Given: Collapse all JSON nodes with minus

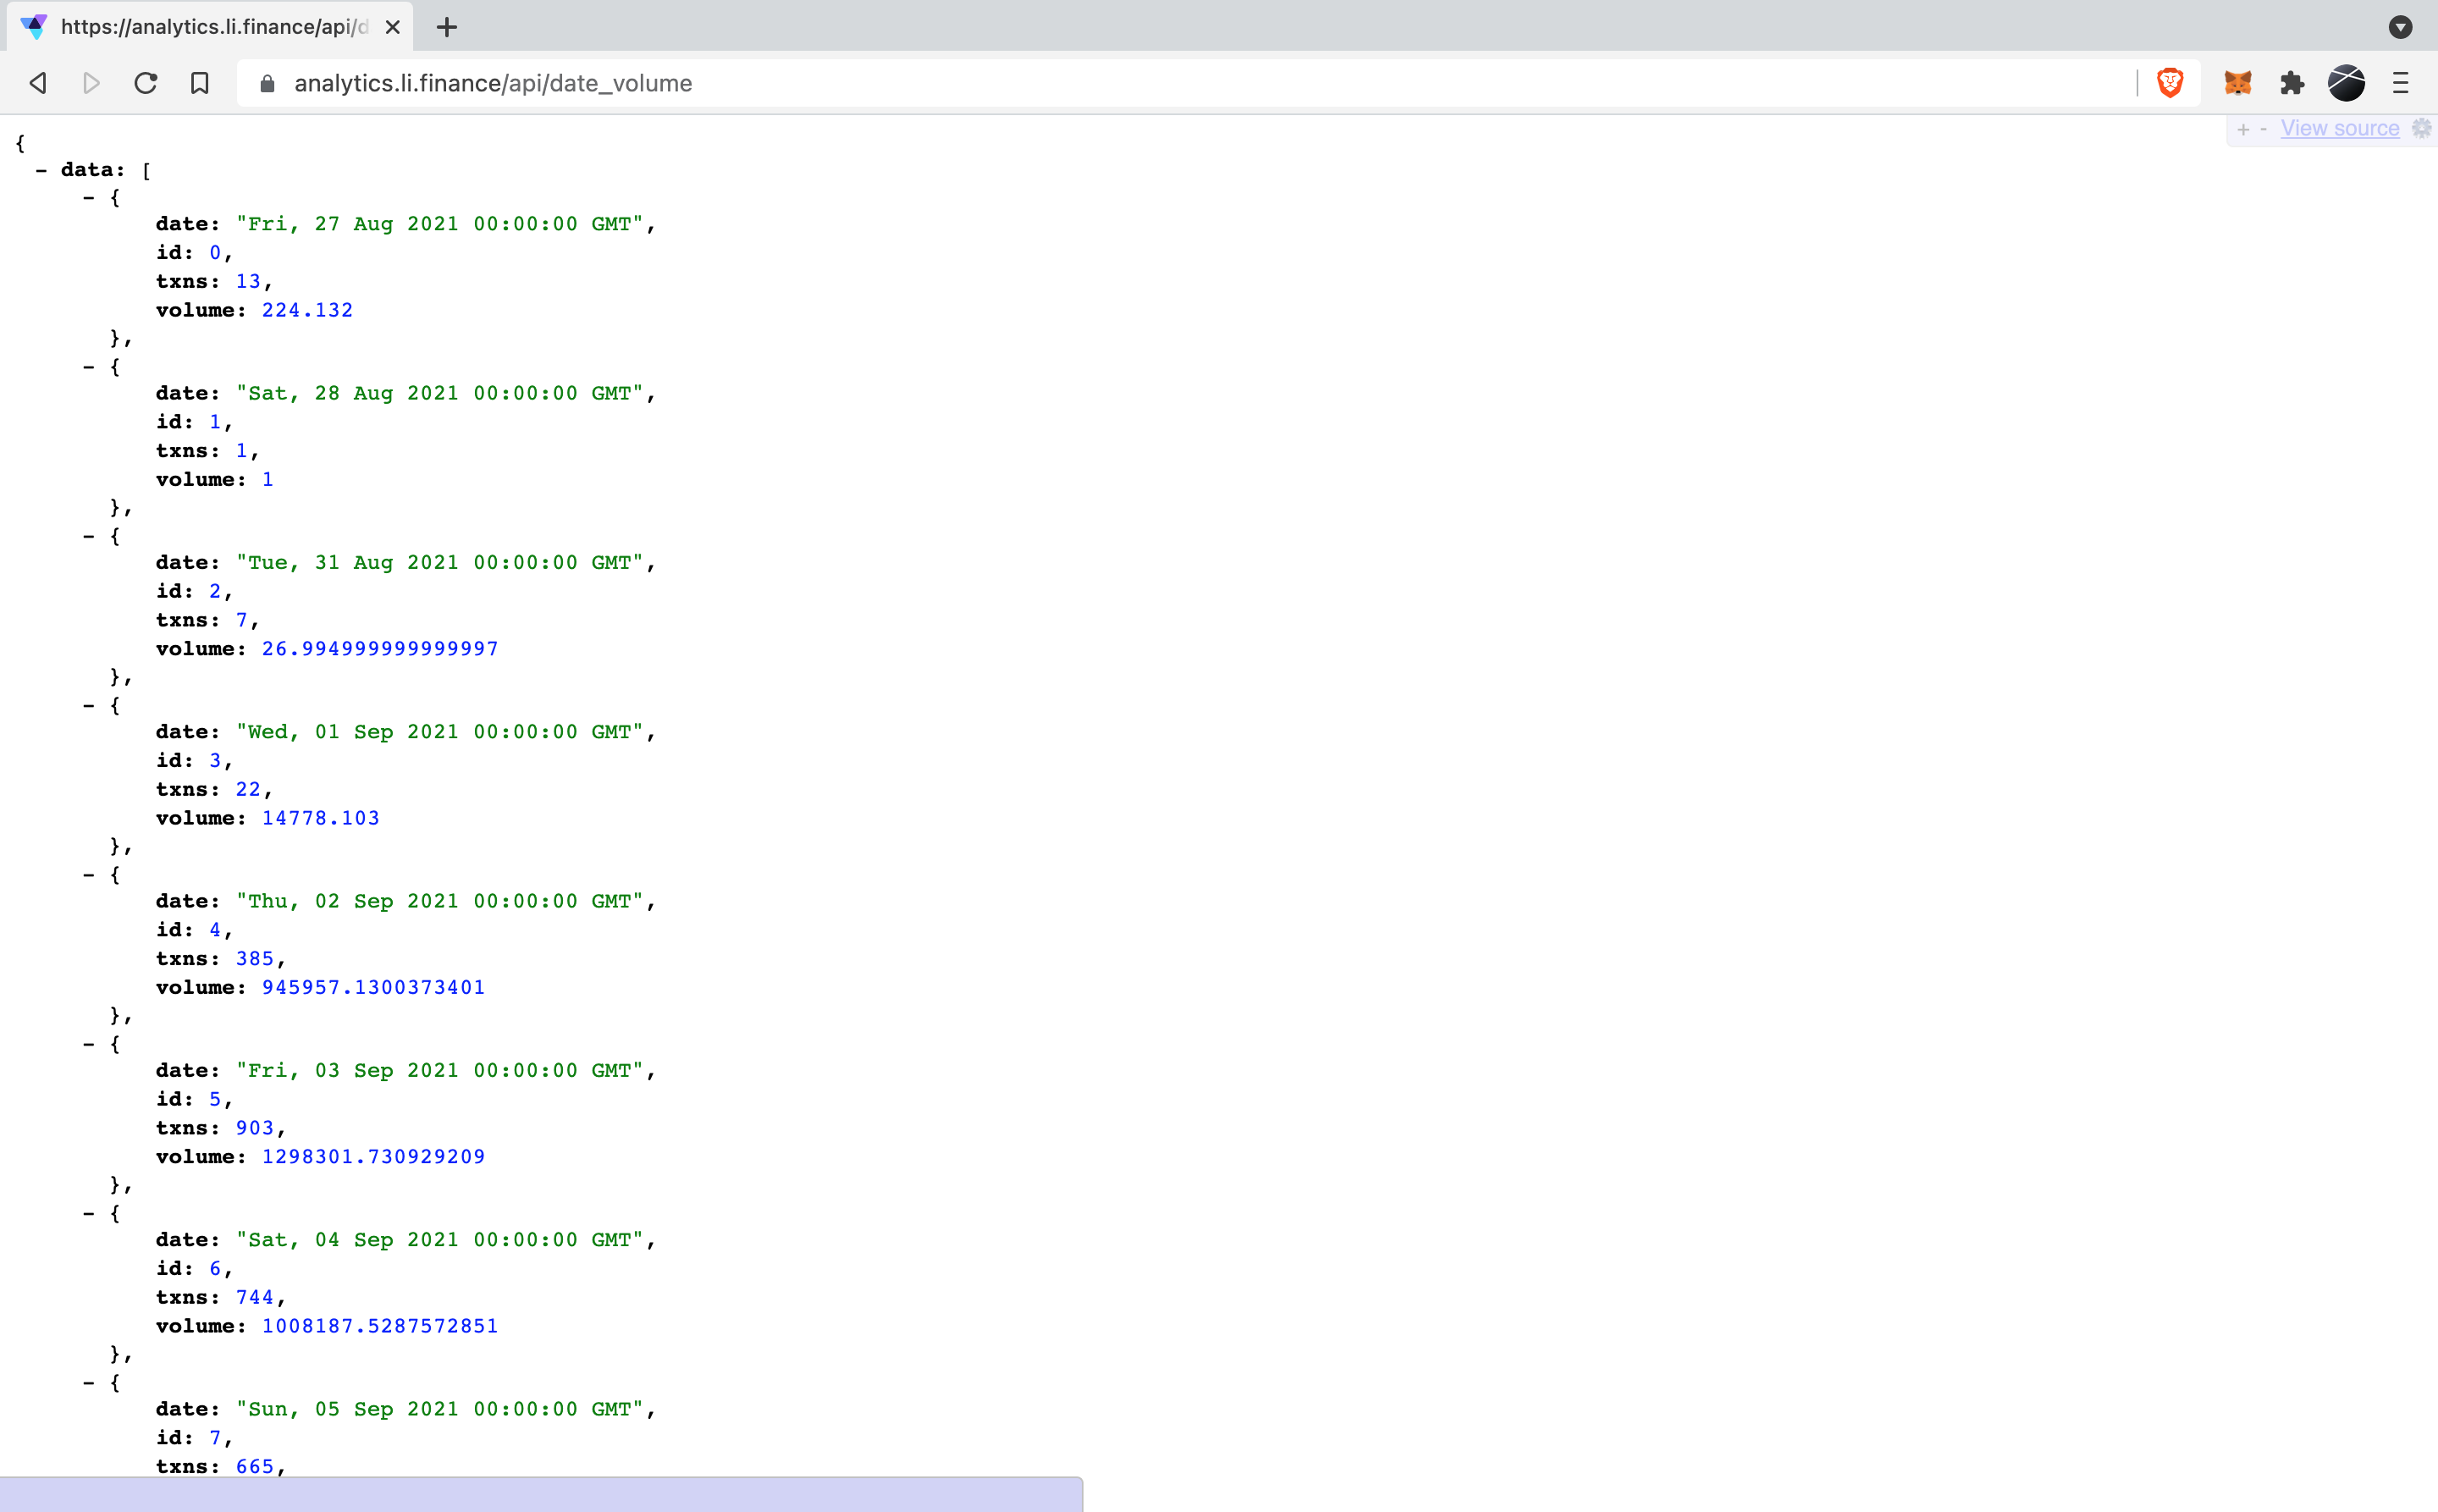Looking at the screenshot, I should pyautogui.click(x=2263, y=129).
